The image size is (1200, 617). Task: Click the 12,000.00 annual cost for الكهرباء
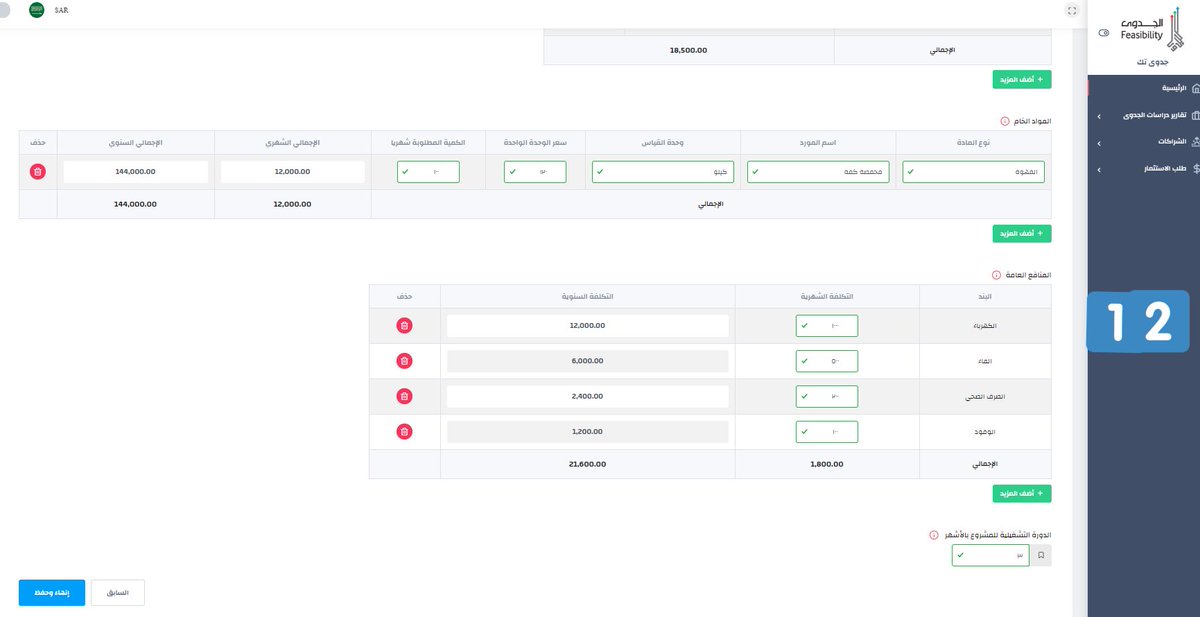coord(588,326)
